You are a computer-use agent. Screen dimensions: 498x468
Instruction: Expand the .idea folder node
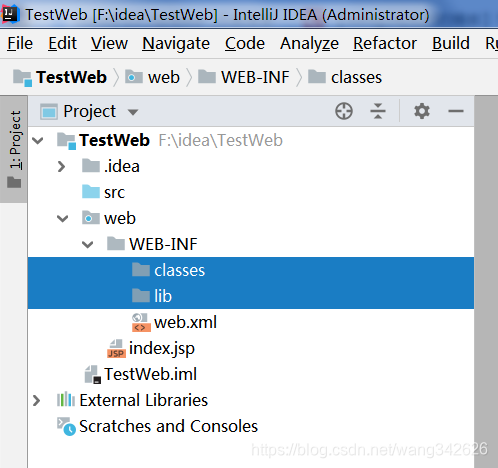click(x=61, y=166)
